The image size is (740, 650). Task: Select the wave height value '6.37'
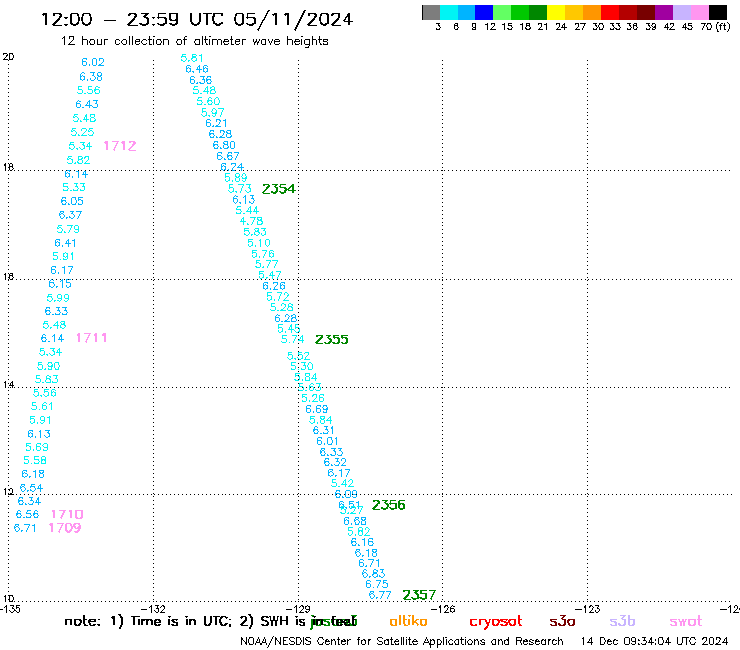(x=70, y=215)
